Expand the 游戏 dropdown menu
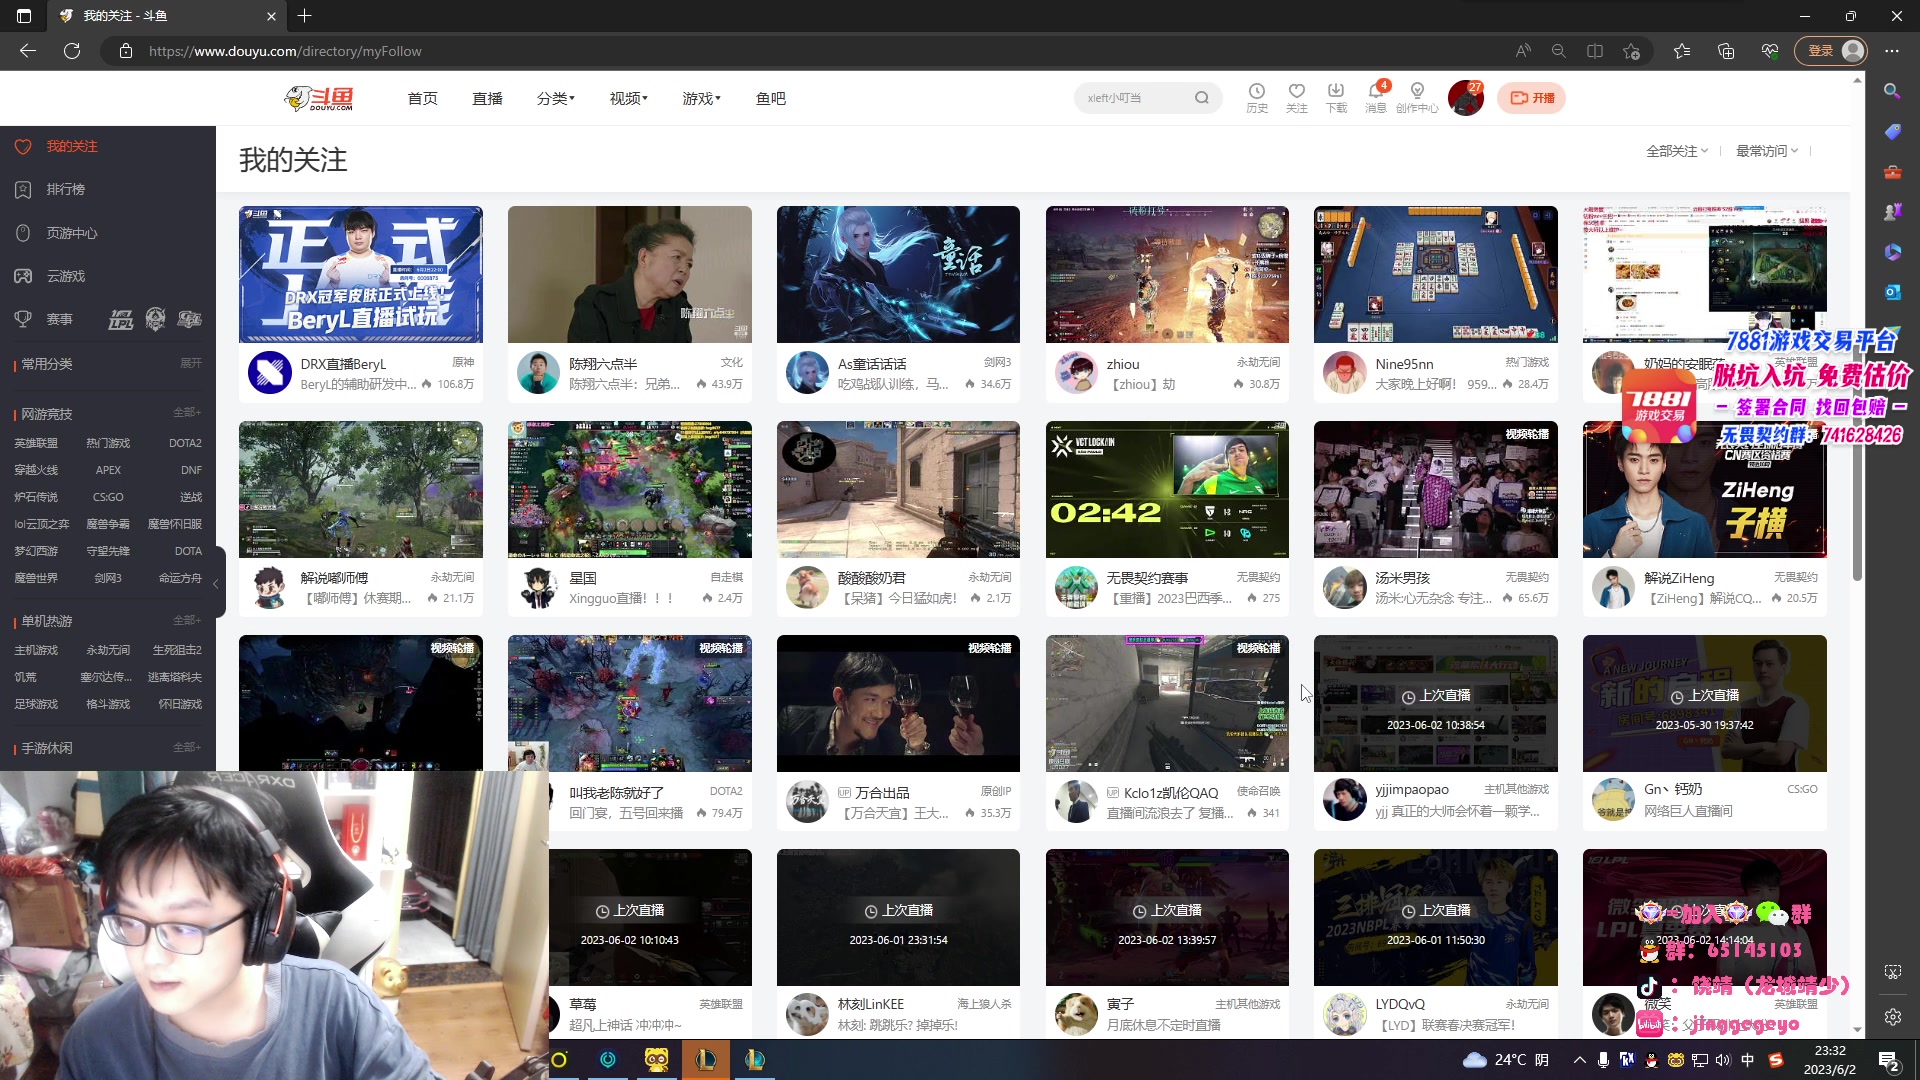Screen dimensions: 1920x1080 (701, 98)
